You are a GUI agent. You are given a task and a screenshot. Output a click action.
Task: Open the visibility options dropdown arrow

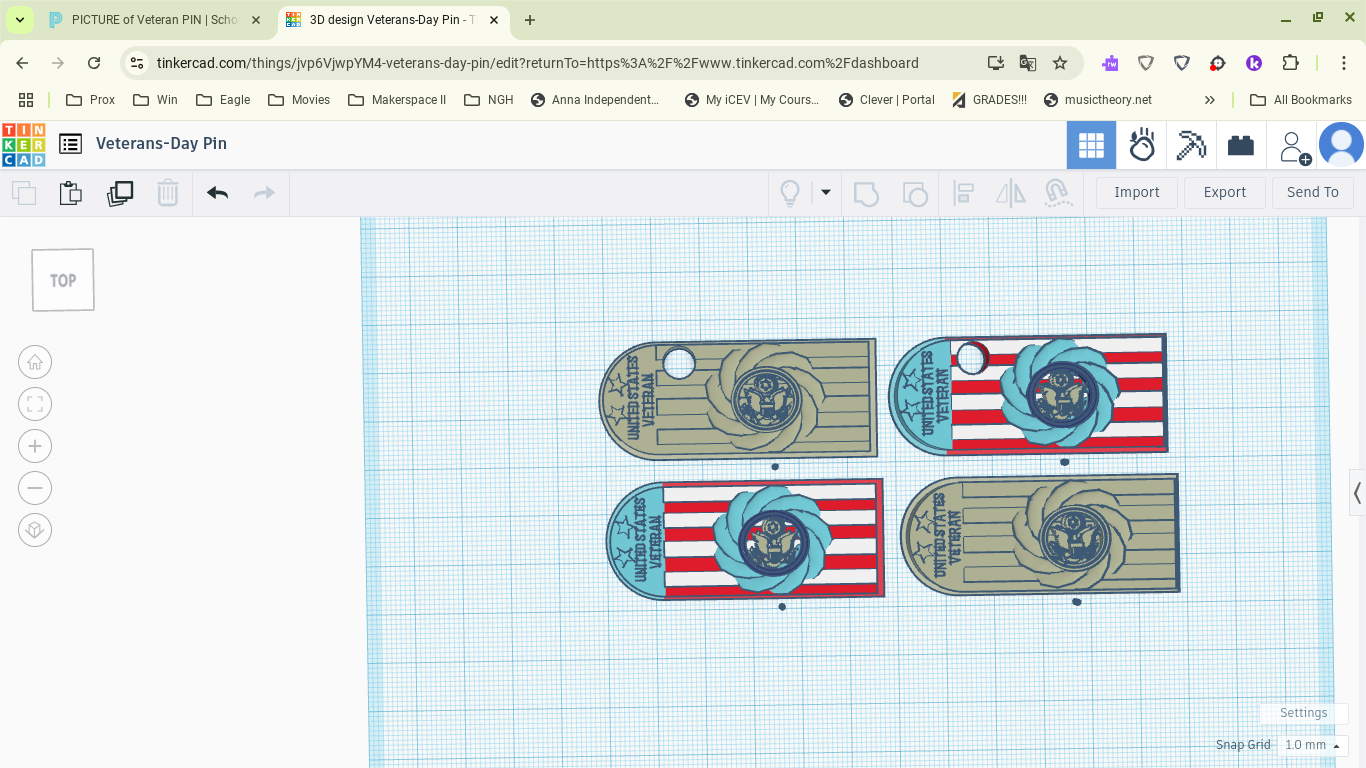click(826, 192)
